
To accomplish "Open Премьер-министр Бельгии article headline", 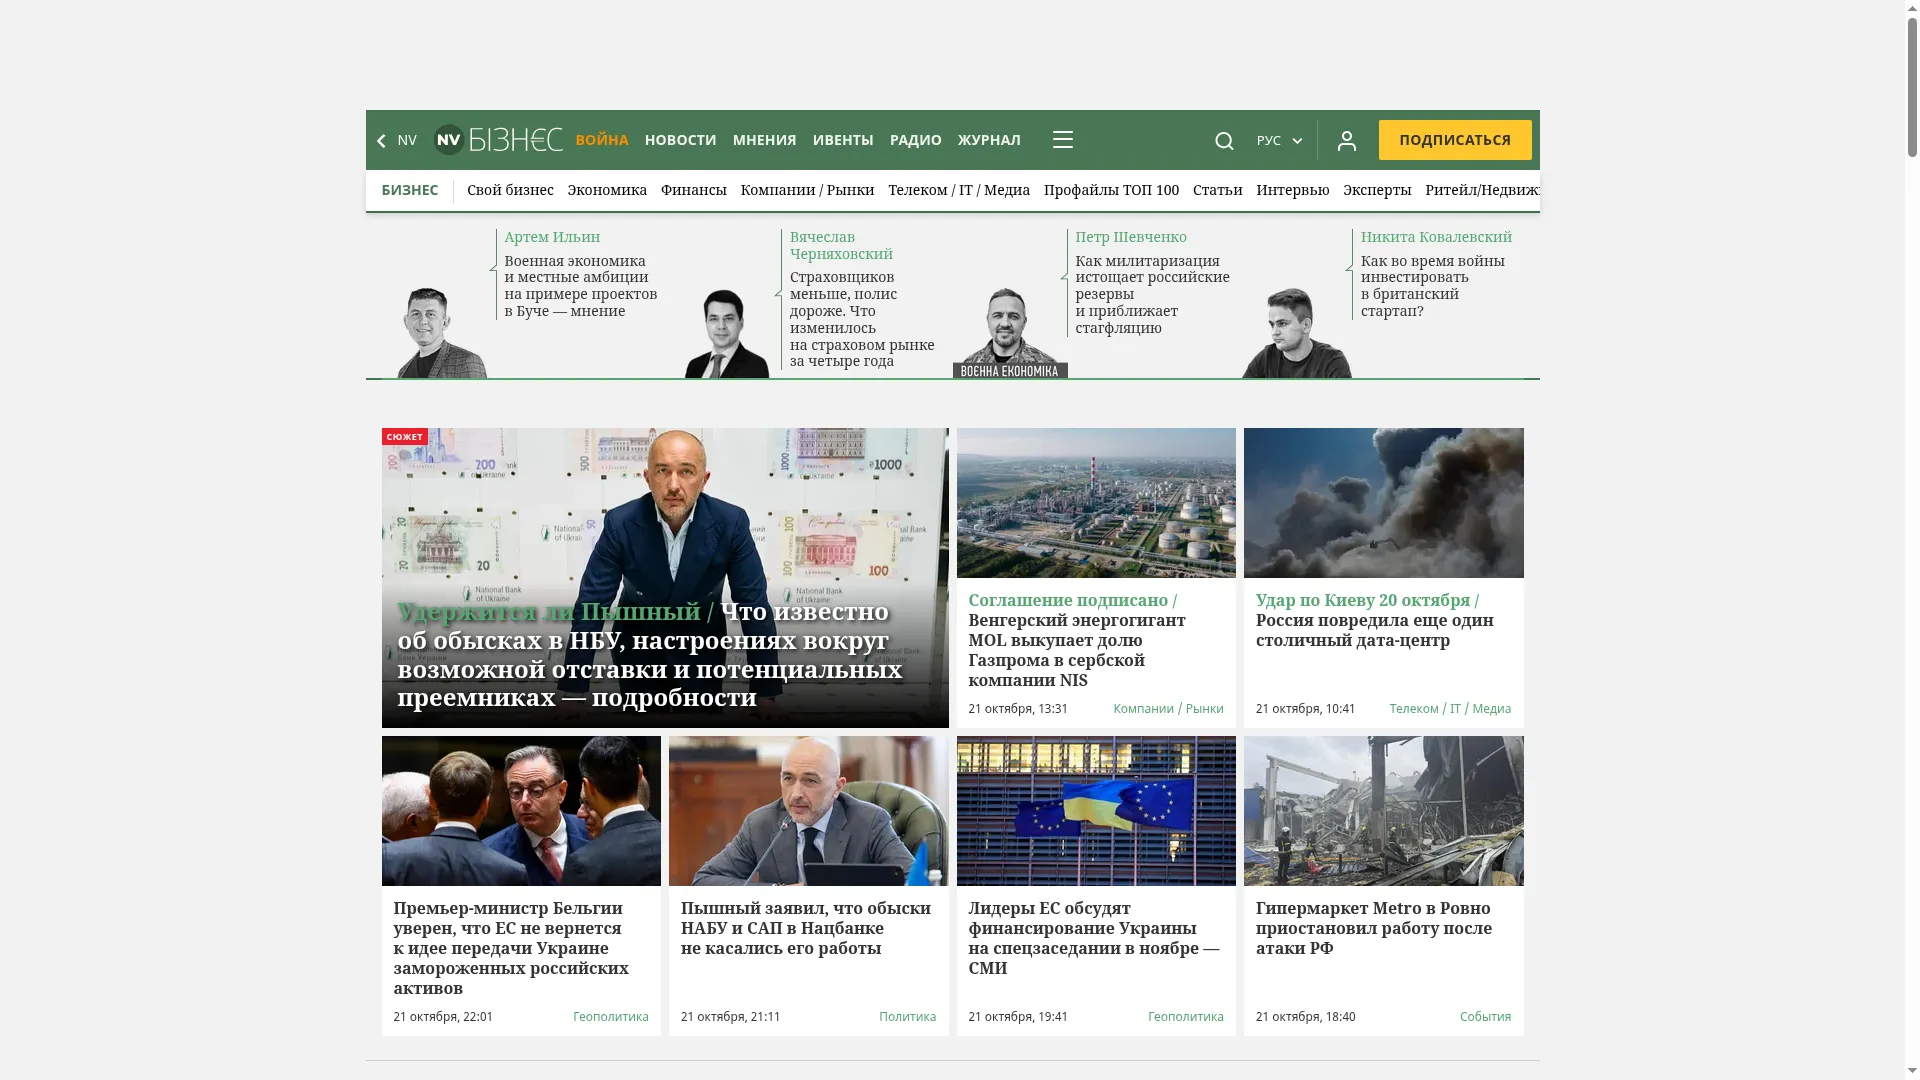I will point(511,948).
